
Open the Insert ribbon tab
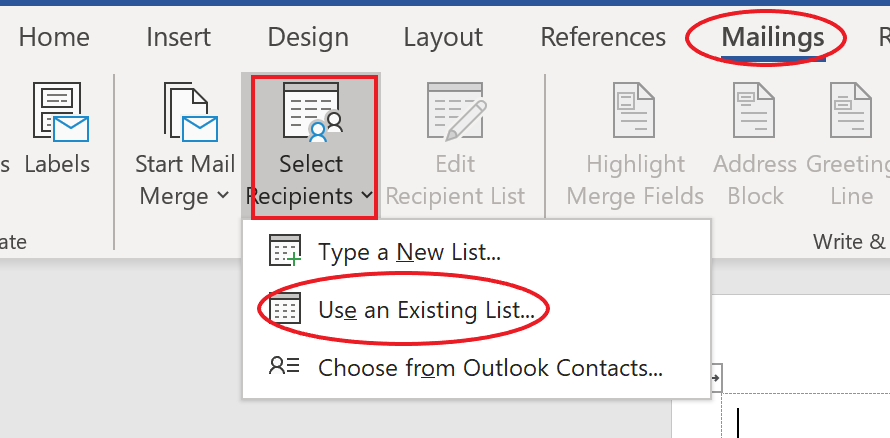coord(178,38)
